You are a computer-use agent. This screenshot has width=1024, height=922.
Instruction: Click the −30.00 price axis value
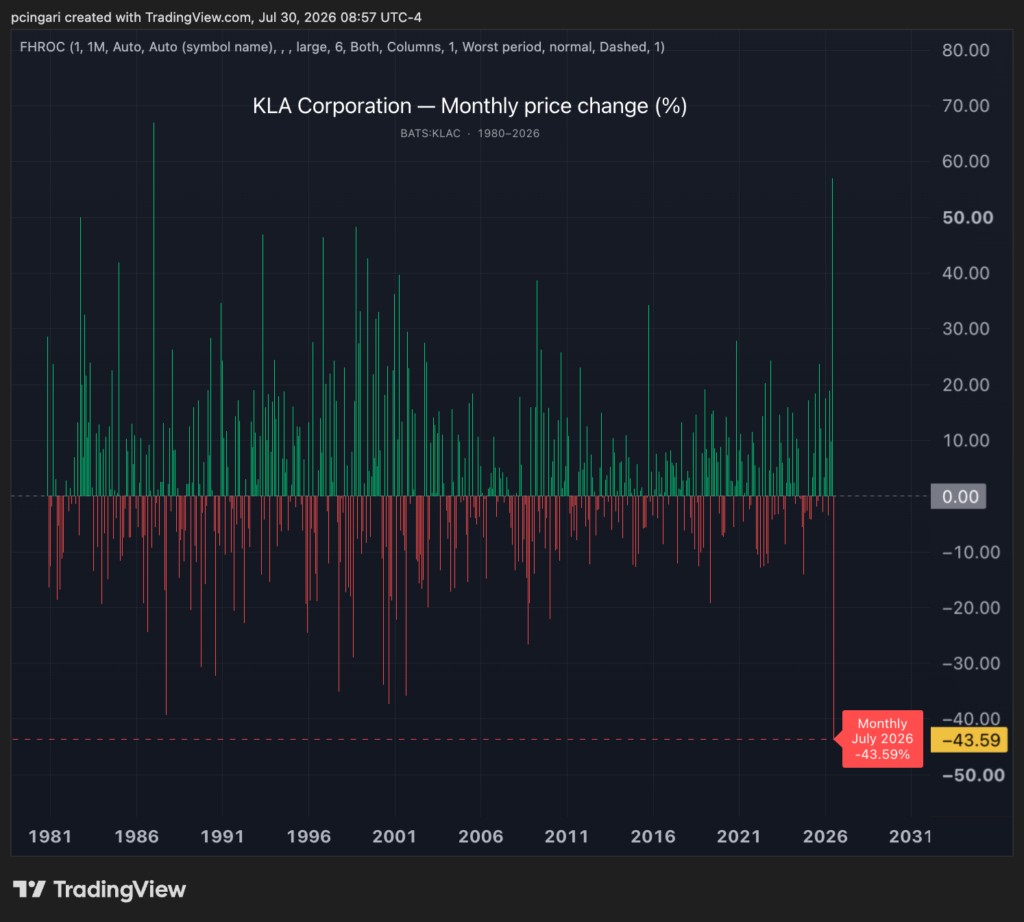click(x=970, y=663)
